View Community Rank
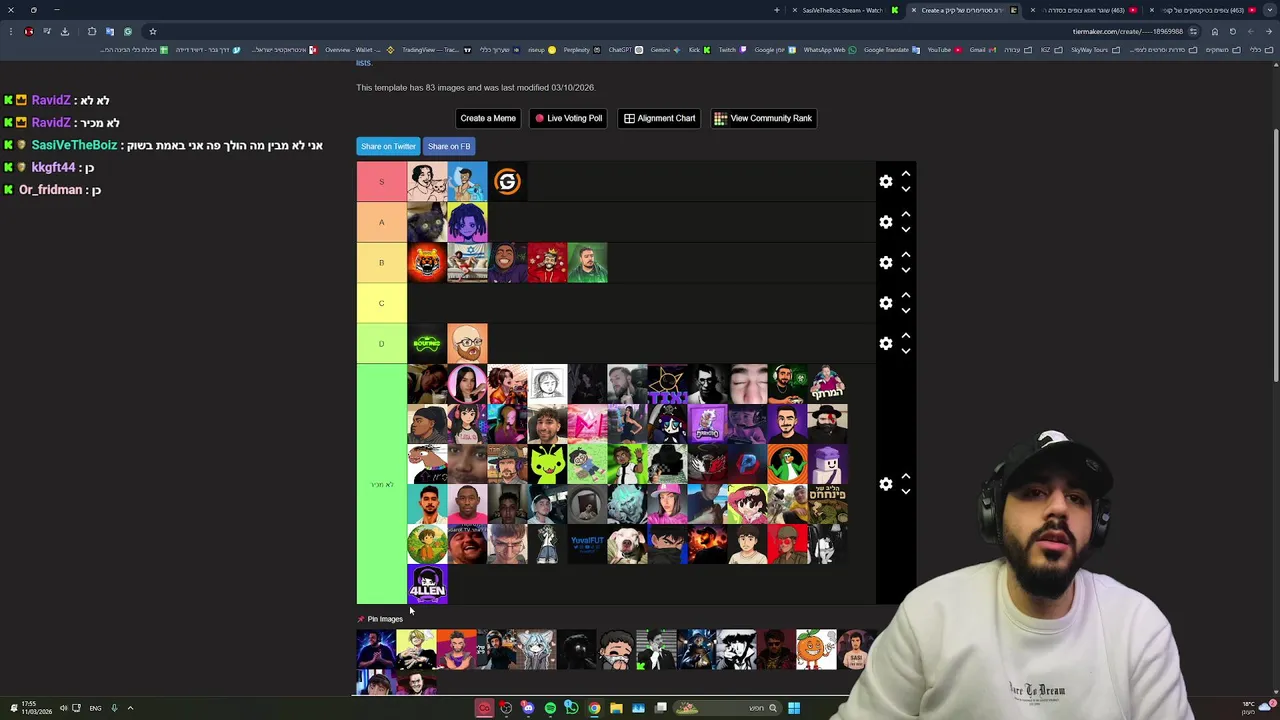Viewport: 1280px width, 720px height. point(763,118)
